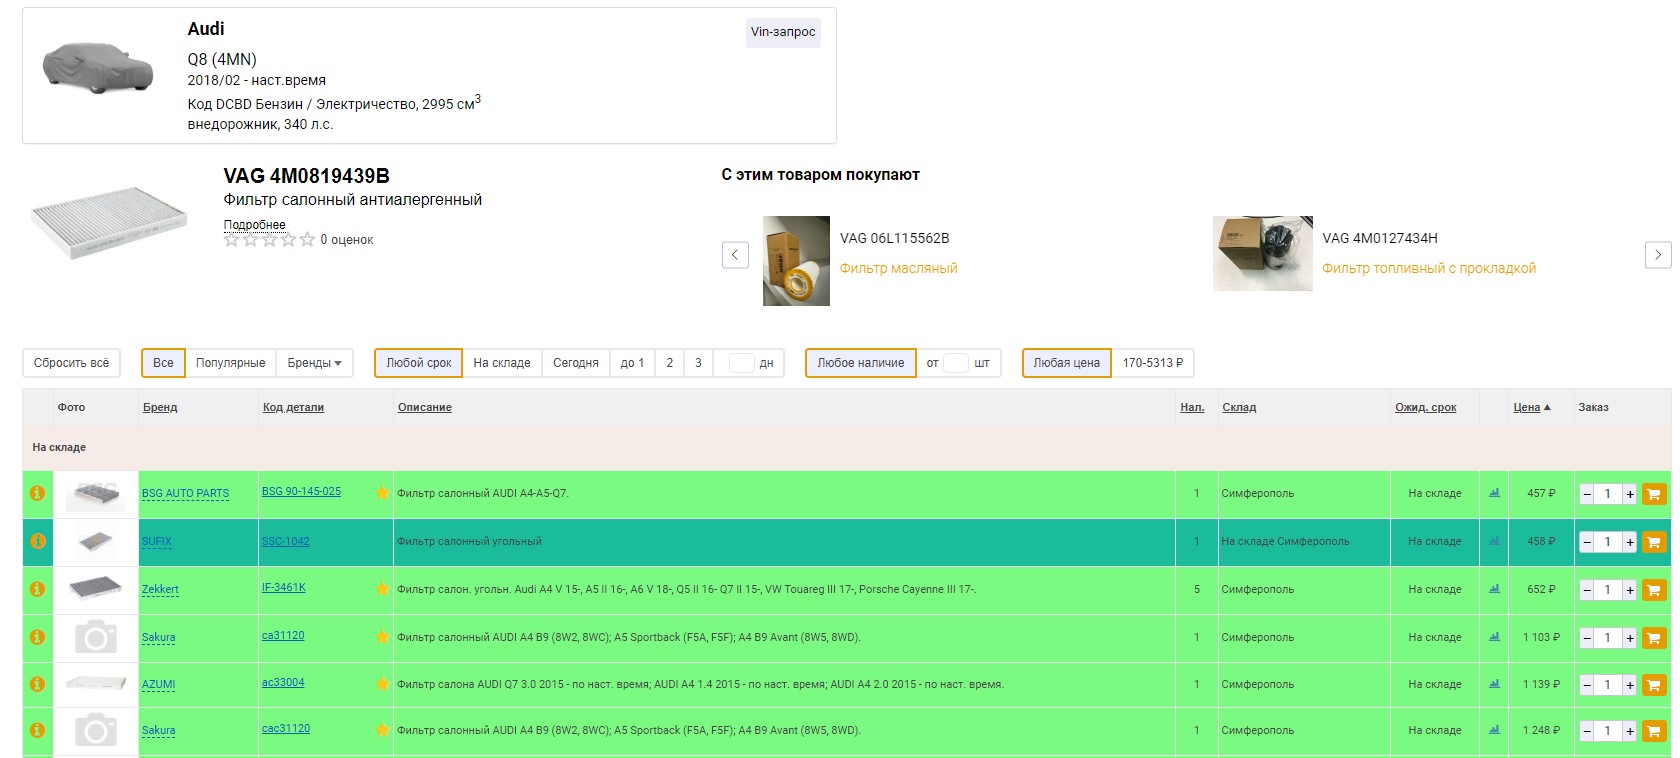Select the 'Любой срок' delivery filter

click(419, 363)
